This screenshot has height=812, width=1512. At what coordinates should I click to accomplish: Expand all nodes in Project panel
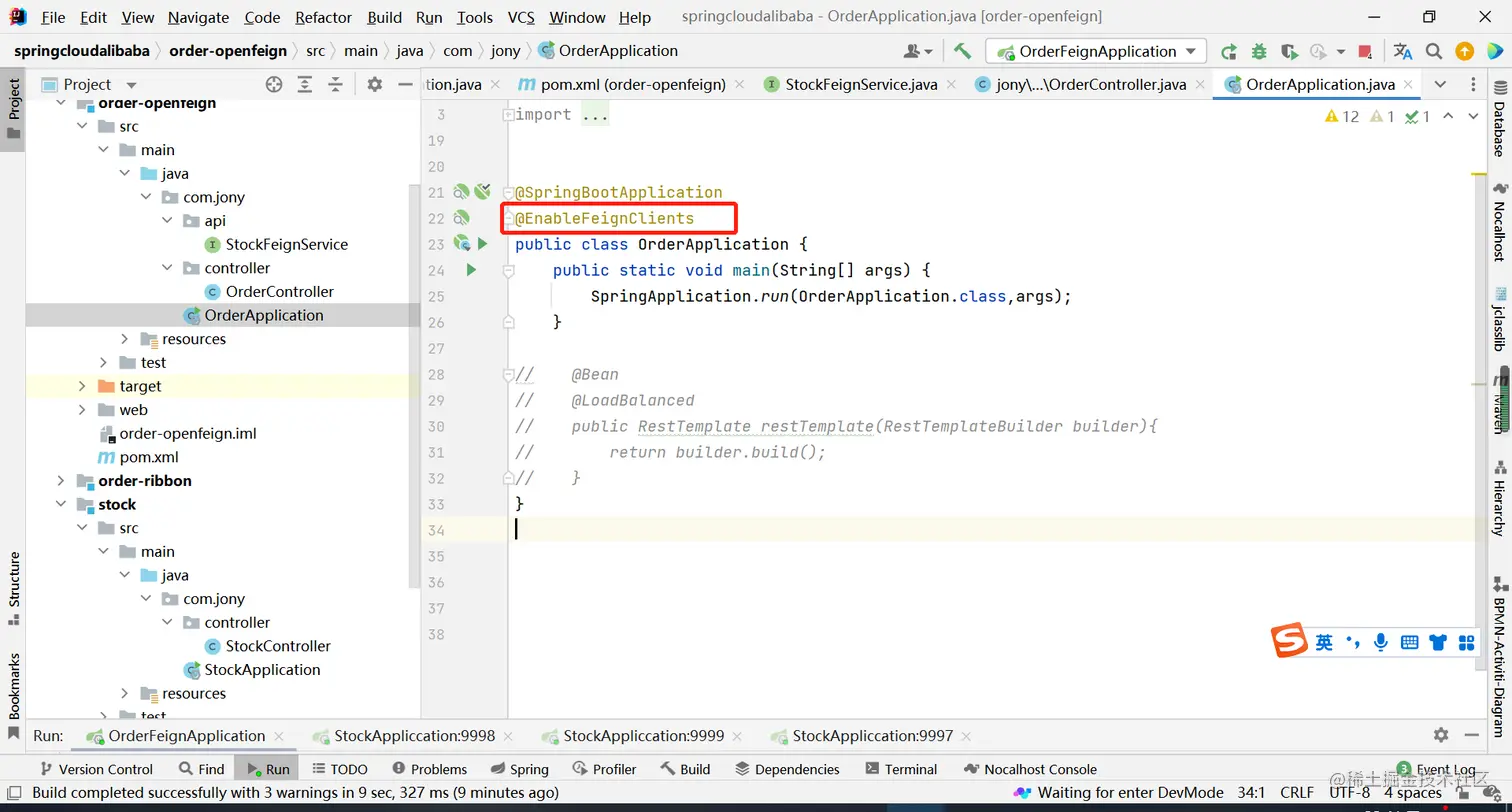pos(305,85)
